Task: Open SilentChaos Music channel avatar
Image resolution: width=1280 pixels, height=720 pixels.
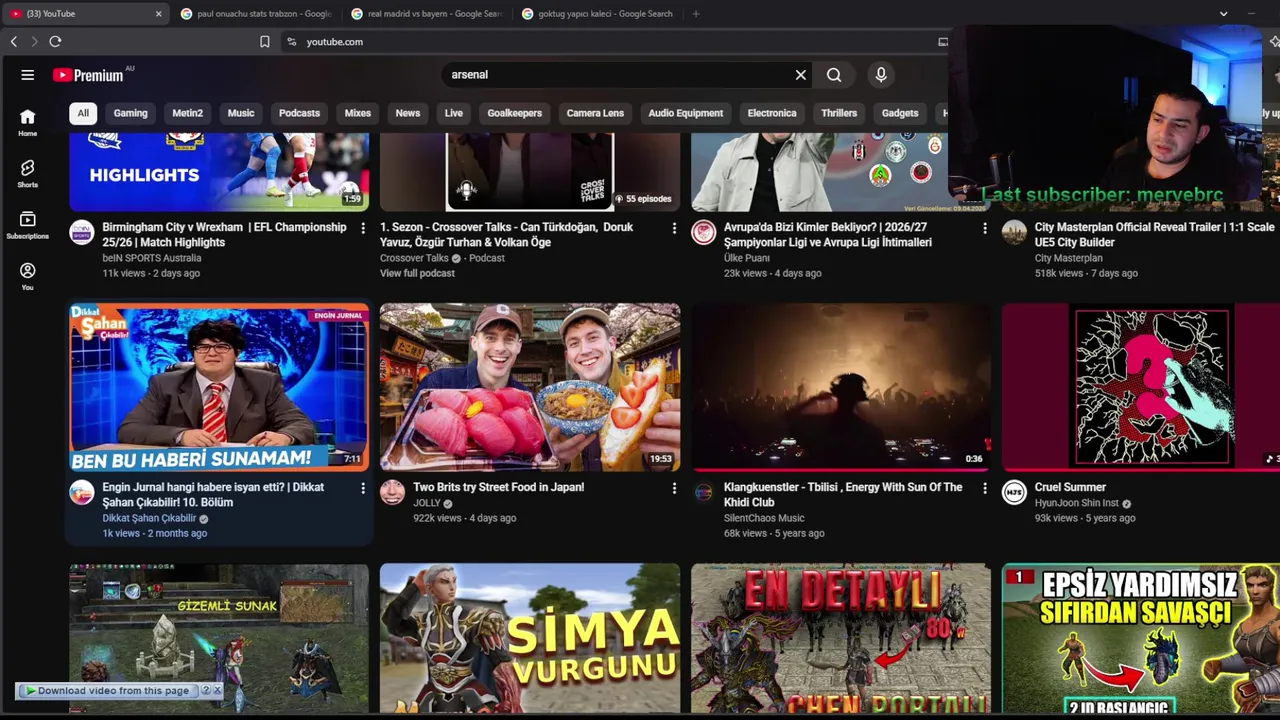Action: tap(704, 492)
